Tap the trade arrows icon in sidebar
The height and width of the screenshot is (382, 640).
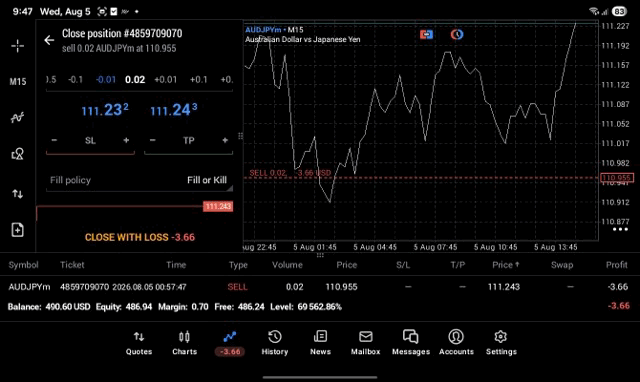[17, 193]
